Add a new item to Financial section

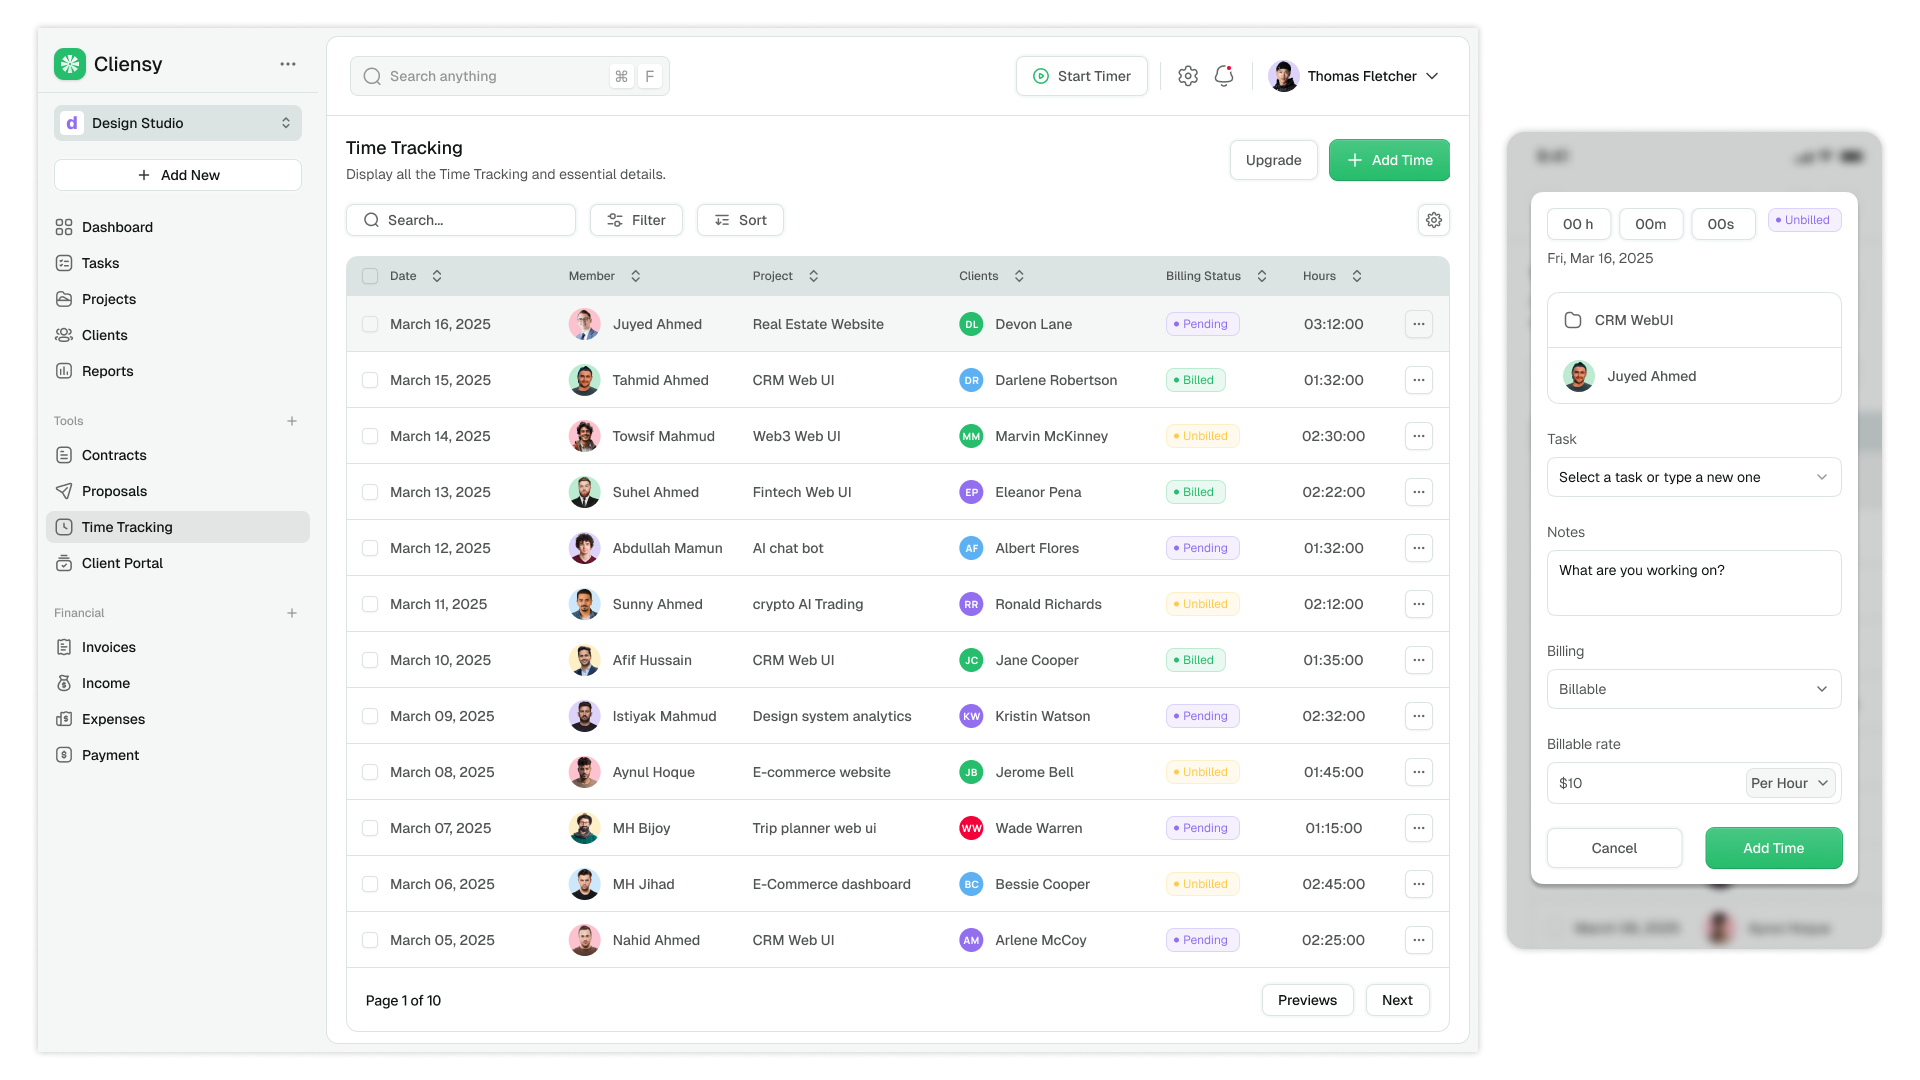click(x=292, y=613)
